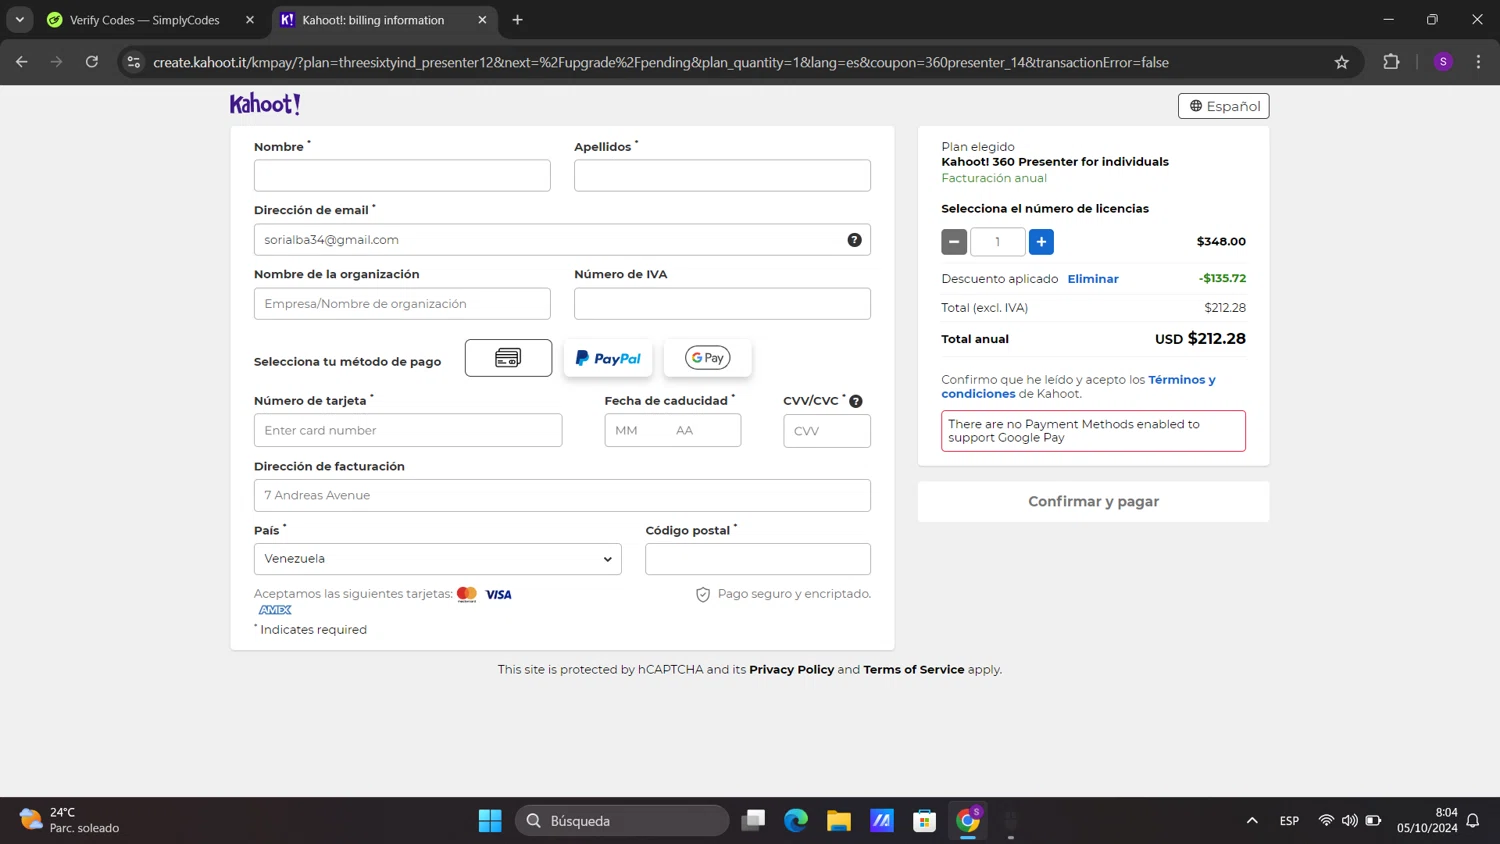
Task: Select the Kahoot! billing information tab
Action: coord(373,20)
